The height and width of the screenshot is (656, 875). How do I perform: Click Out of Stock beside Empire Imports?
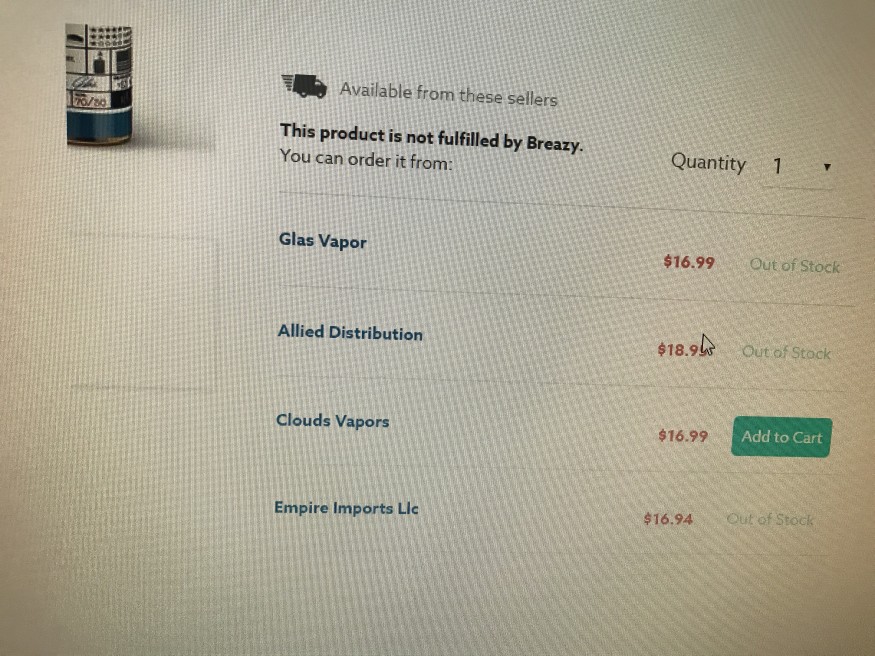(770, 519)
